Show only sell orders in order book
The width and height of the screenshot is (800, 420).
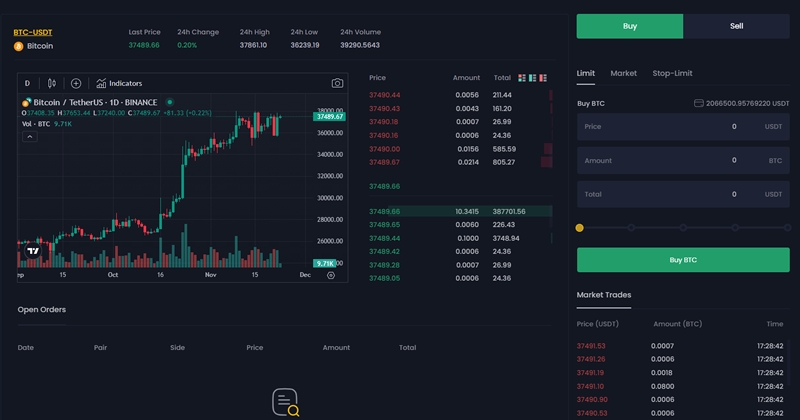pyautogui.click(x=545, y=77)
